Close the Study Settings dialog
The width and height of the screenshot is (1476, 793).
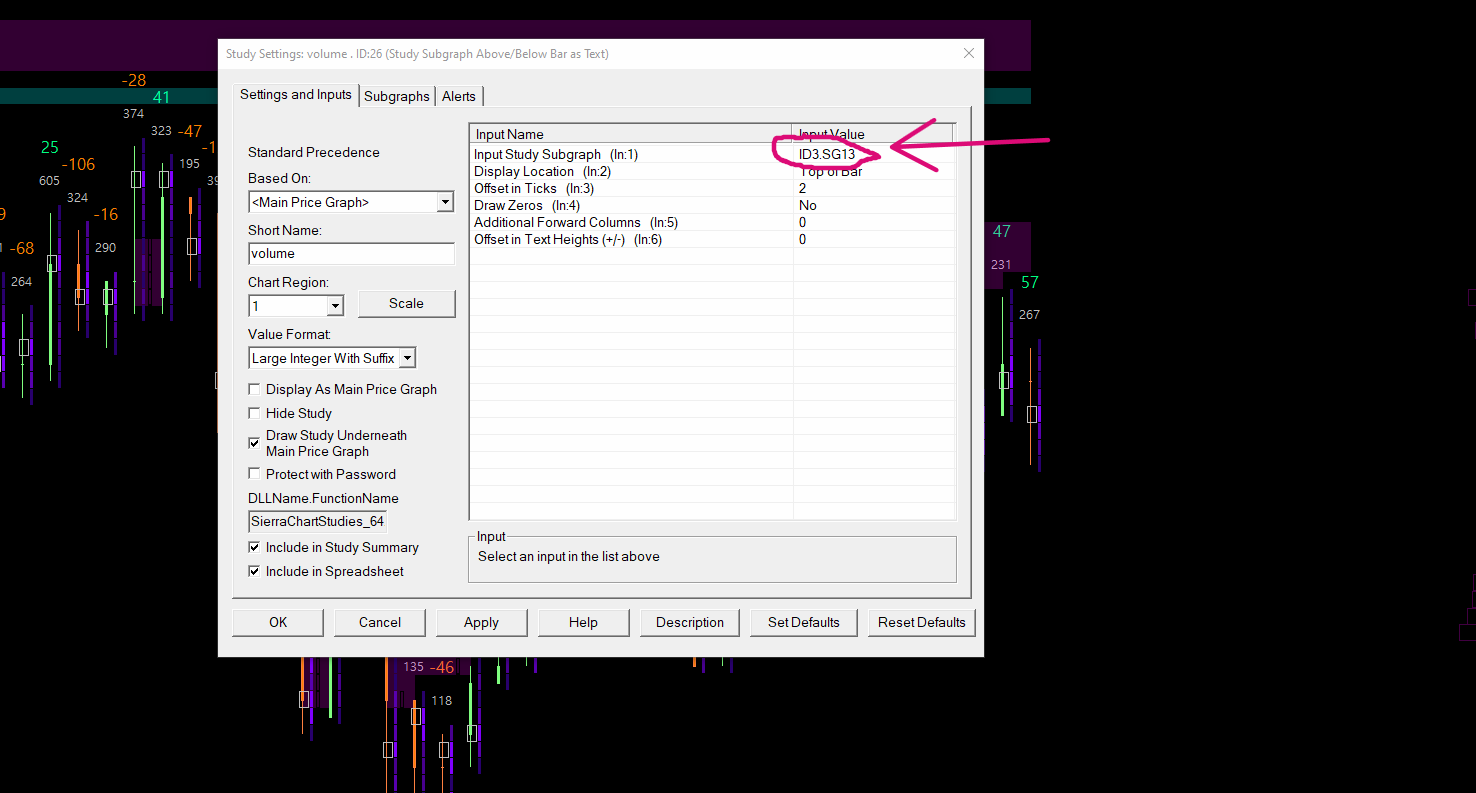968,53
